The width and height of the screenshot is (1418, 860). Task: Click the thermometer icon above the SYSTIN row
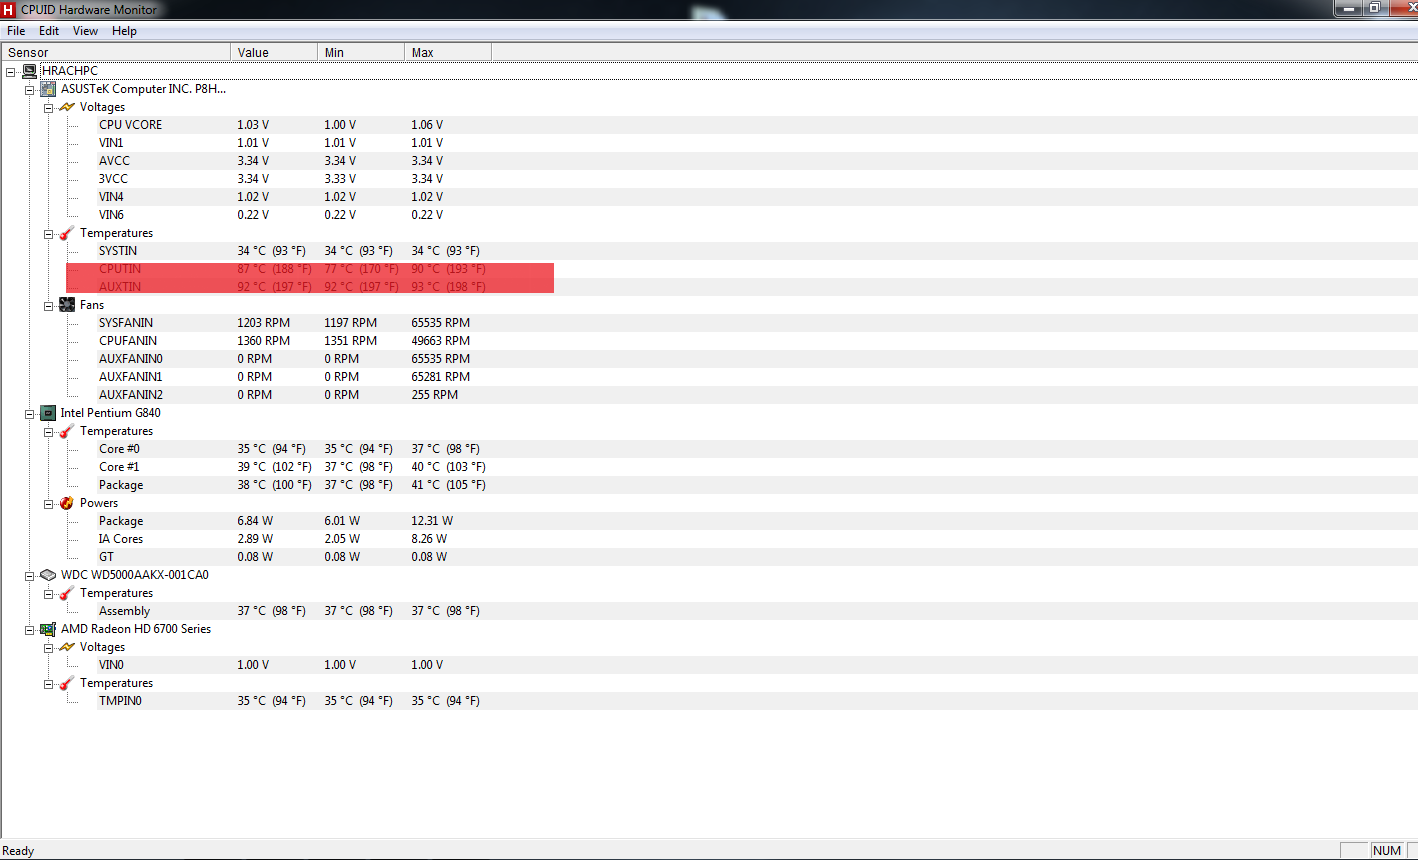[x=67, y=233]
